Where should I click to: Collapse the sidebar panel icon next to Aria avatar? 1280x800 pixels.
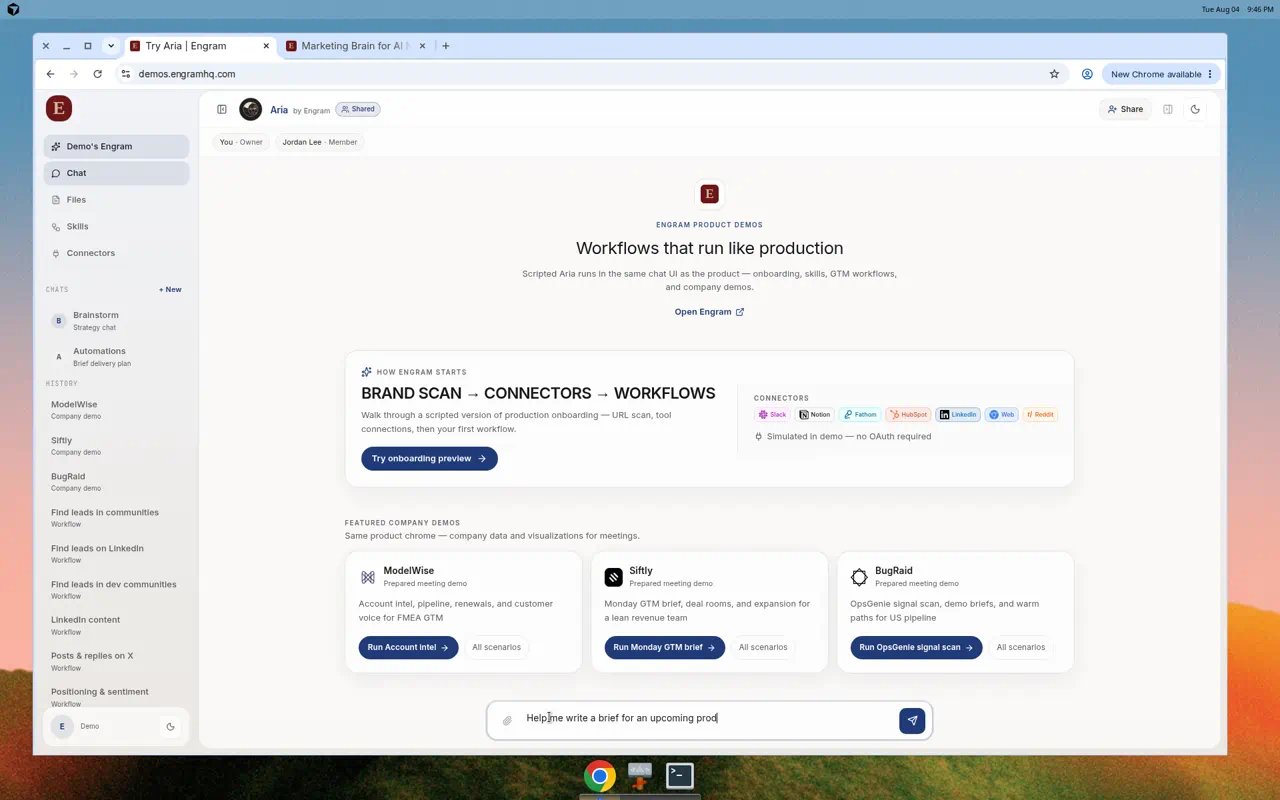coord(222,110)
